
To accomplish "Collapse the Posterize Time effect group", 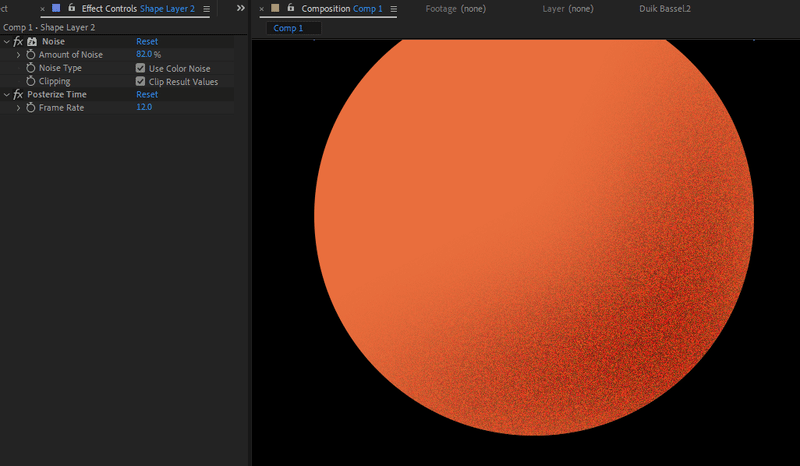I will [6, 95].
